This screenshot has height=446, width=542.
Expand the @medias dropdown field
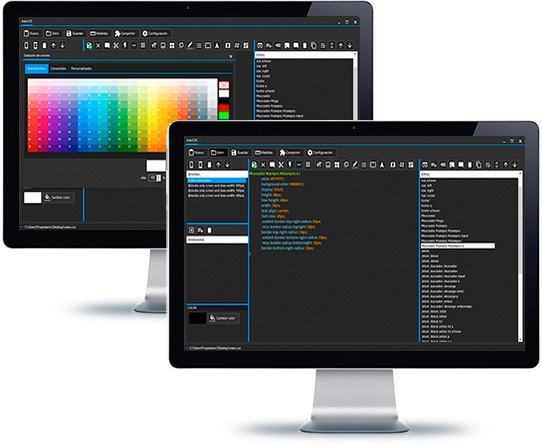(217, 174)
